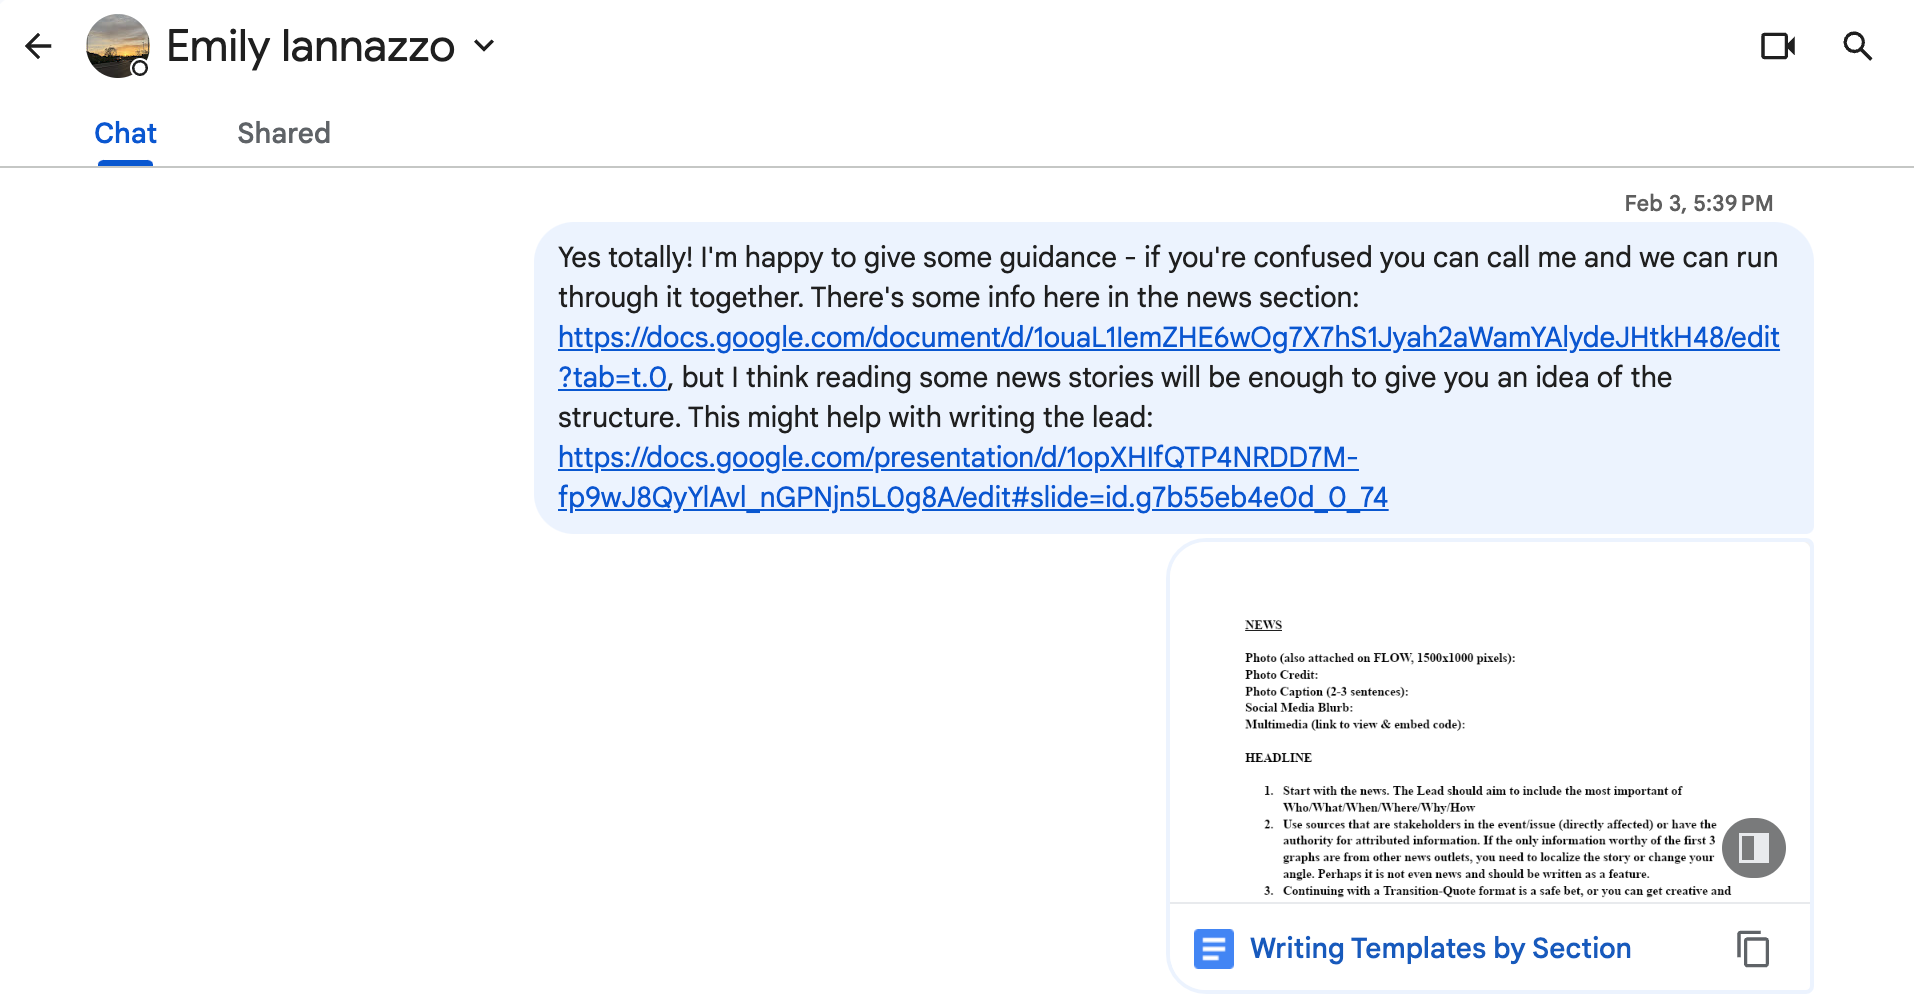Screen dimensions: 1914x998
Task: Click the Feb 3, 5:39 PM timestamp
Action: [x=1697, y=204]
